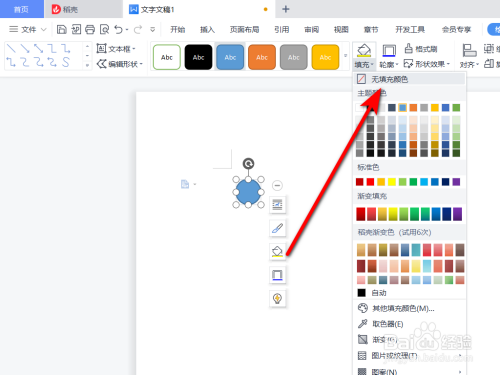Image resolution: width=500 pixels, height=375 pixels.
Task: Switch to the 插入 ribbon tab
Action: point(207,30)
